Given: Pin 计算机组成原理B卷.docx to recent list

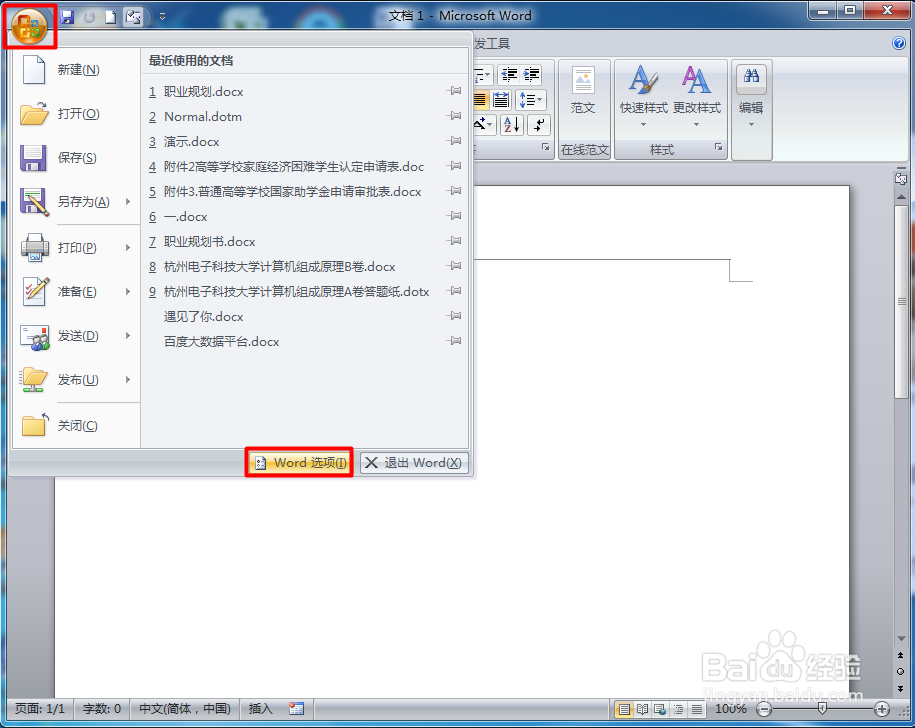Looking at the screenshot, I should (x=454, y=266).
